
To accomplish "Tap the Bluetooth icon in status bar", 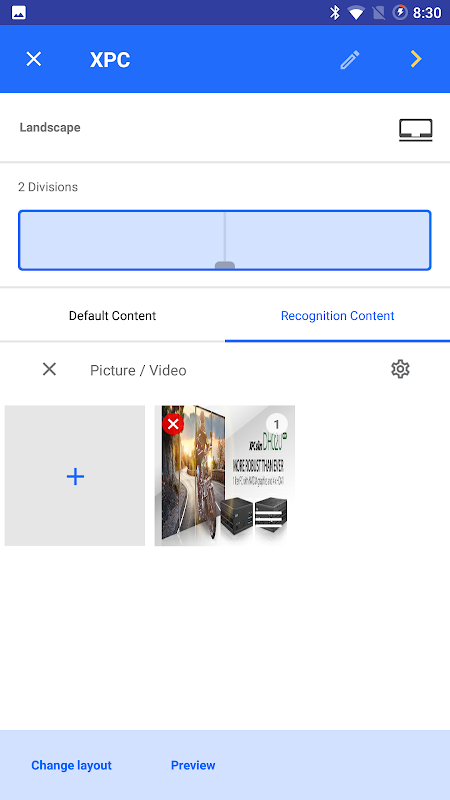I will click(335, 13).
